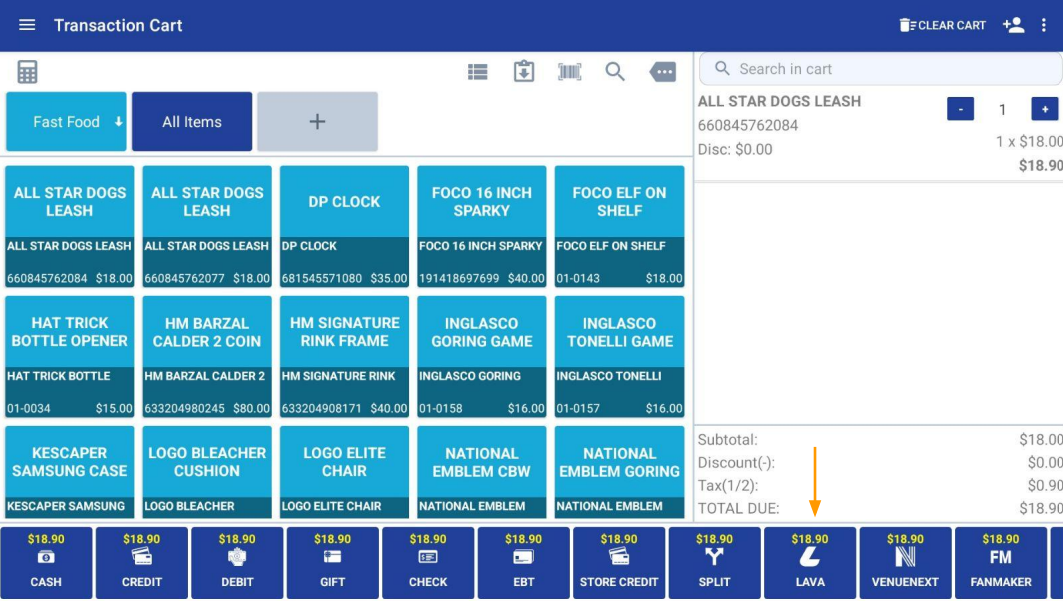This screenshot has width=1063, height=601.
Task: Click the add customer icon
Action: [1013, 25]
